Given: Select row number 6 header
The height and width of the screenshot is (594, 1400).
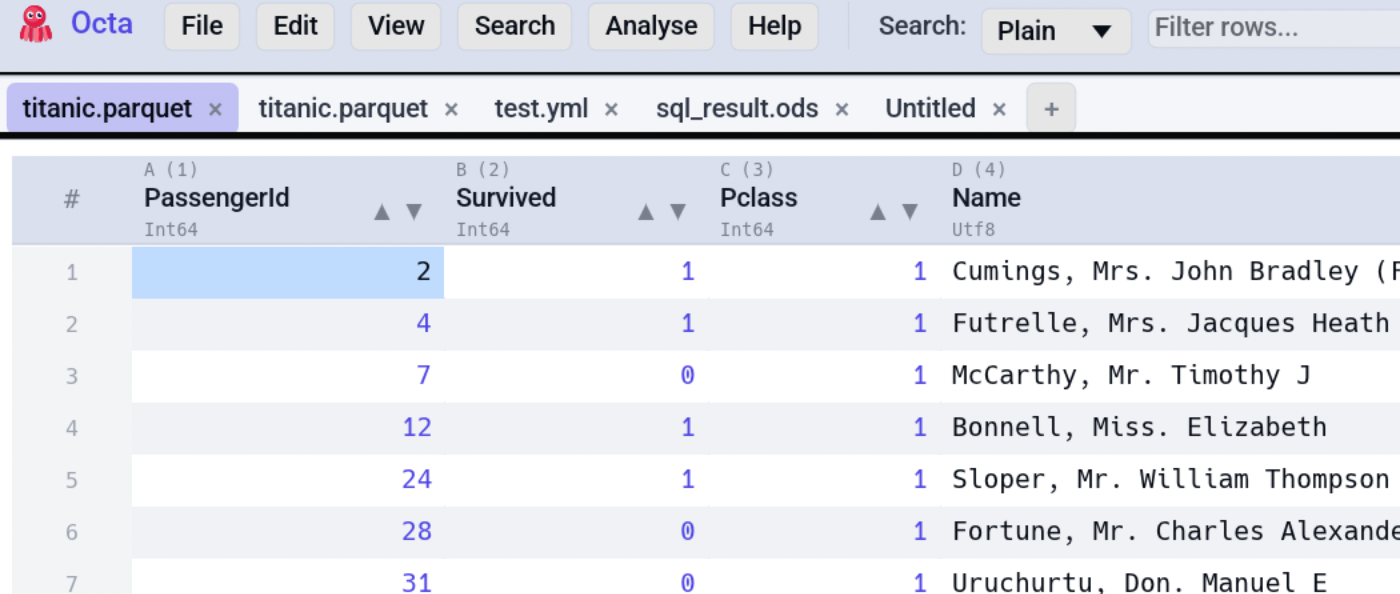Looking at the screenshot, I should point(72,532).
